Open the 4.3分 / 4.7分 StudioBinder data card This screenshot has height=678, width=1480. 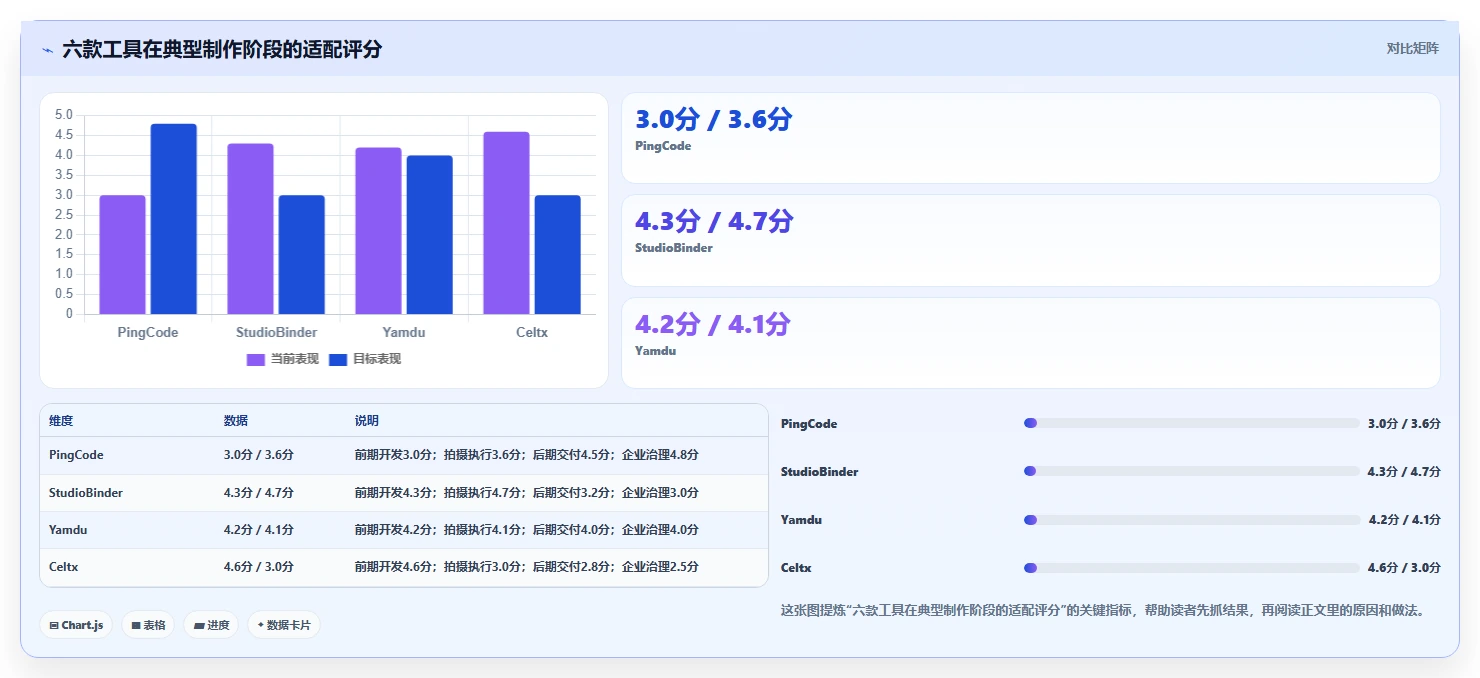click(x=1031, y=240)
